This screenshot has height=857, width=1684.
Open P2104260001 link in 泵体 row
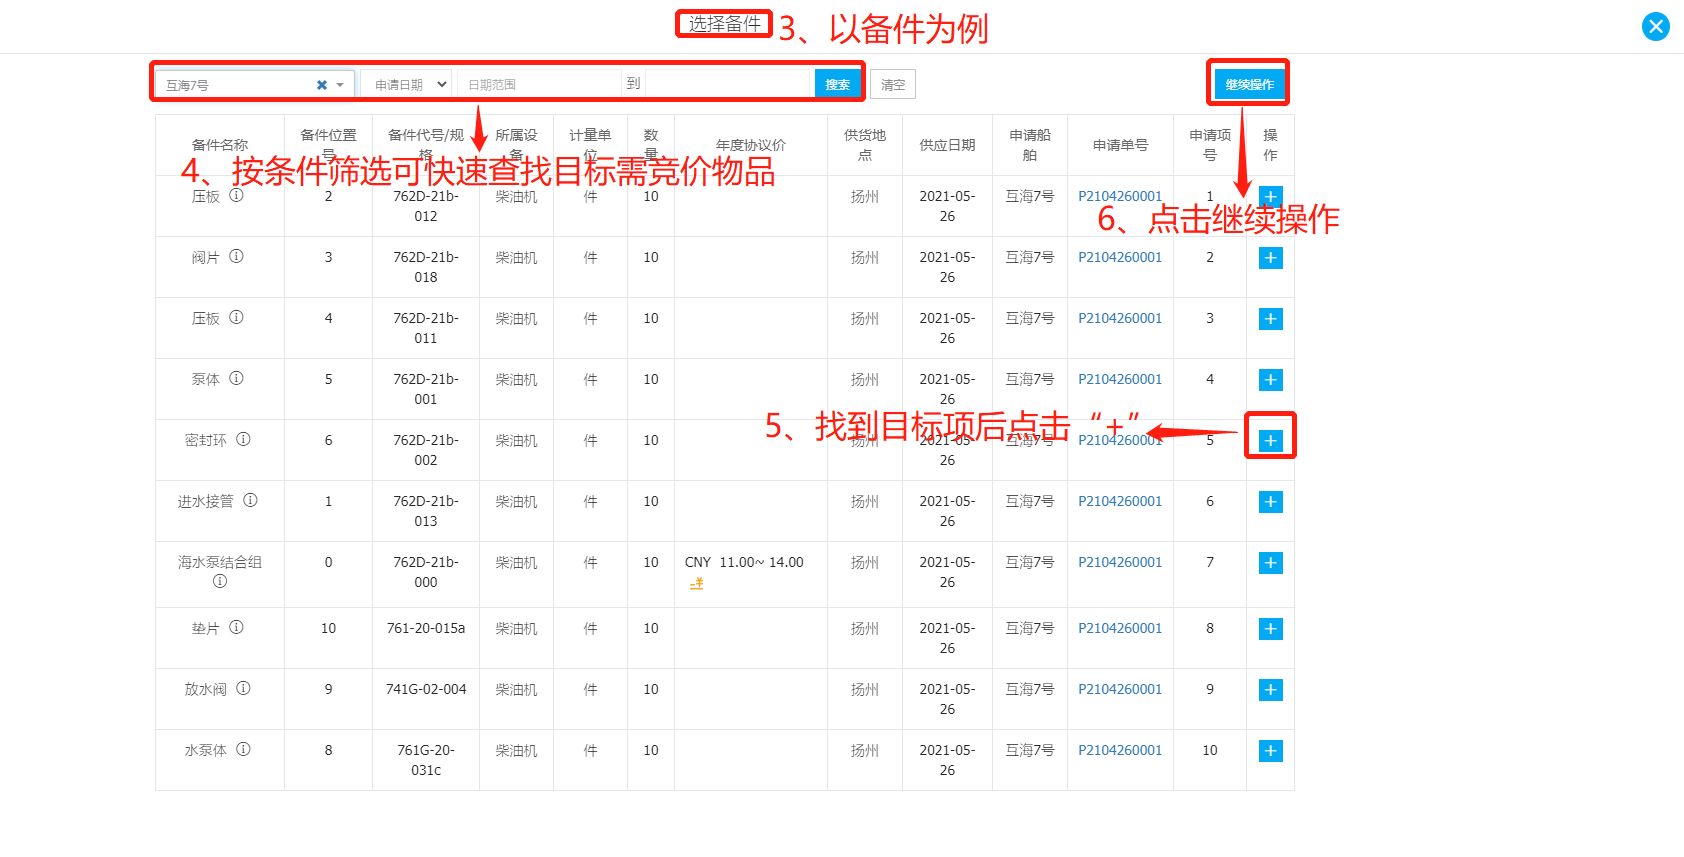pos(1120,380)
